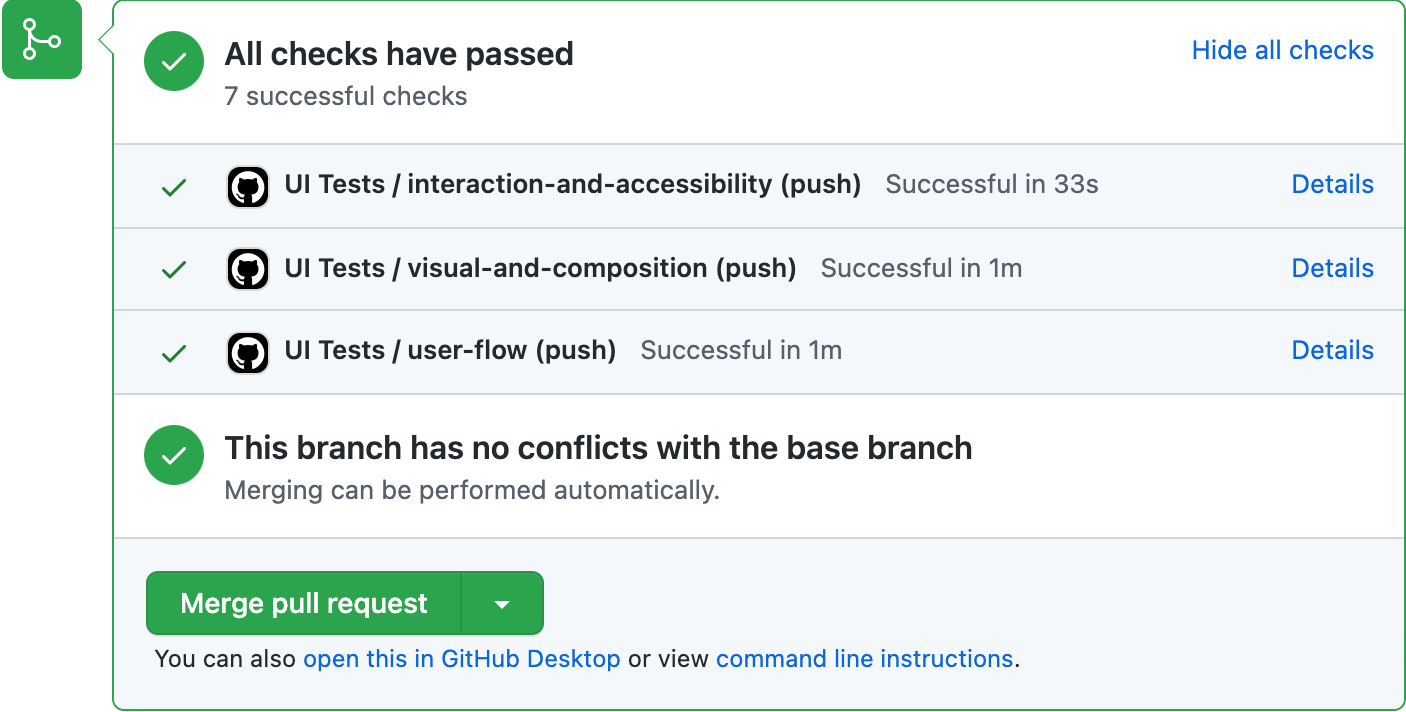Screen dimensions: 1406x712
Task: Open Details for visual-and-composition check
Action: (1332, 268)
